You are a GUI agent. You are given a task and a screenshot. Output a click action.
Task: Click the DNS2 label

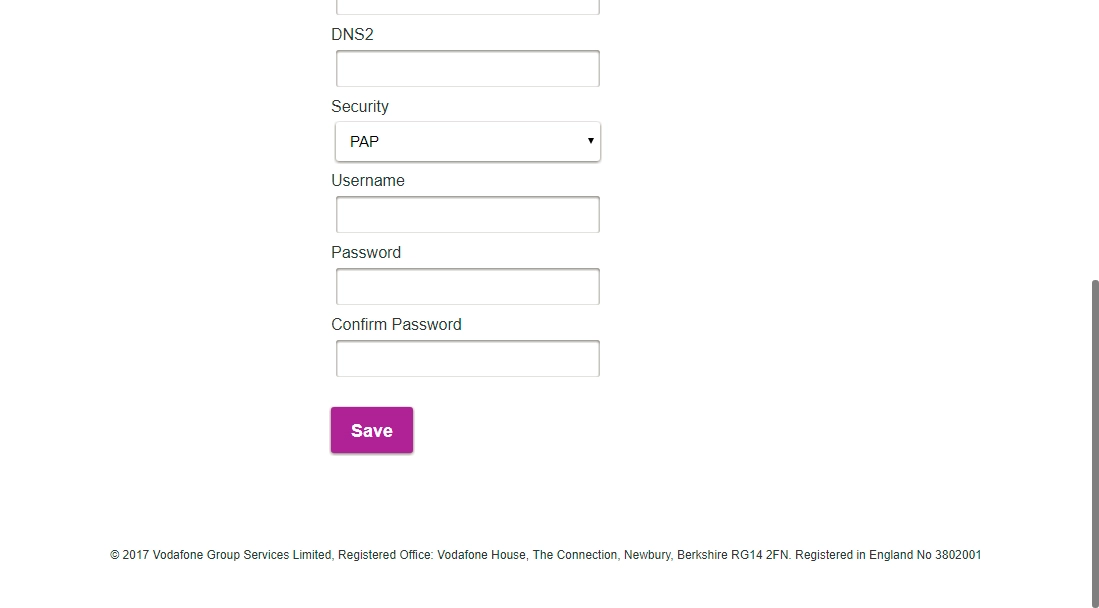(352, 34)
